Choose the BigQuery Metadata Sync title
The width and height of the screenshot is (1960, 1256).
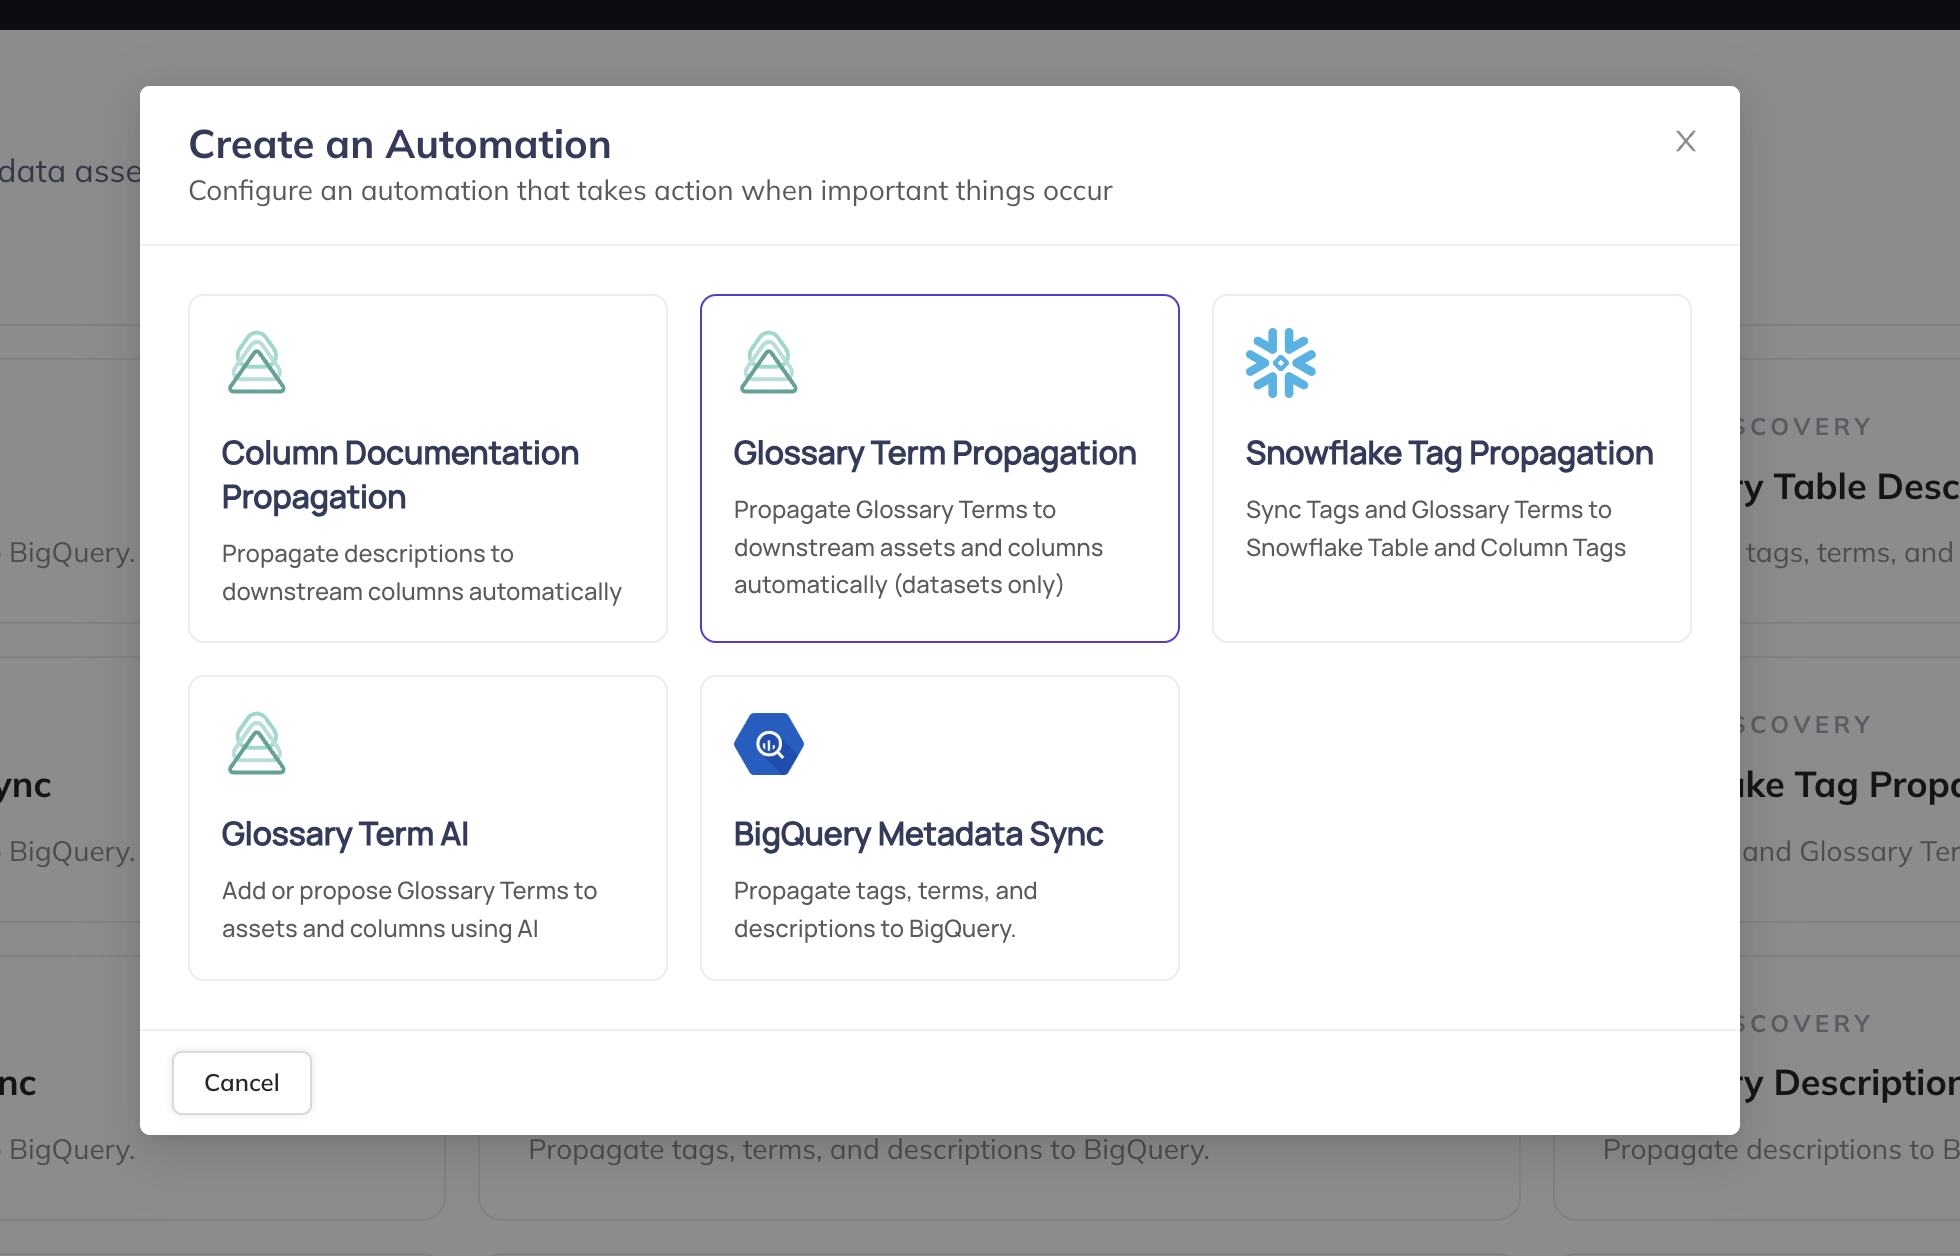pyautogui.click(x=917, y=834)
